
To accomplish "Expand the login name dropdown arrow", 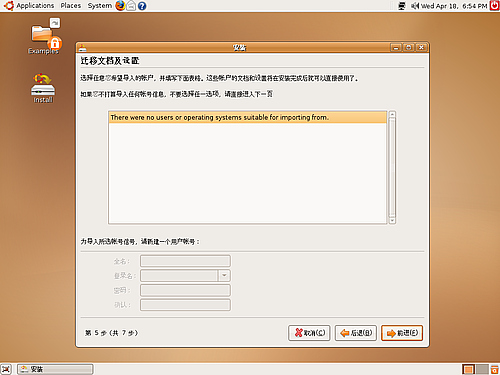I will 224,276.
